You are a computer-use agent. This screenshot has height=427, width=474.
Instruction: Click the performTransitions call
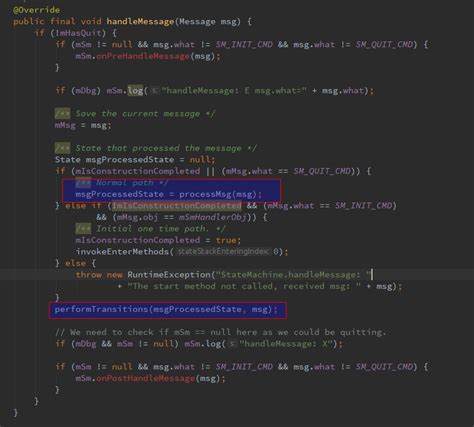166,309
